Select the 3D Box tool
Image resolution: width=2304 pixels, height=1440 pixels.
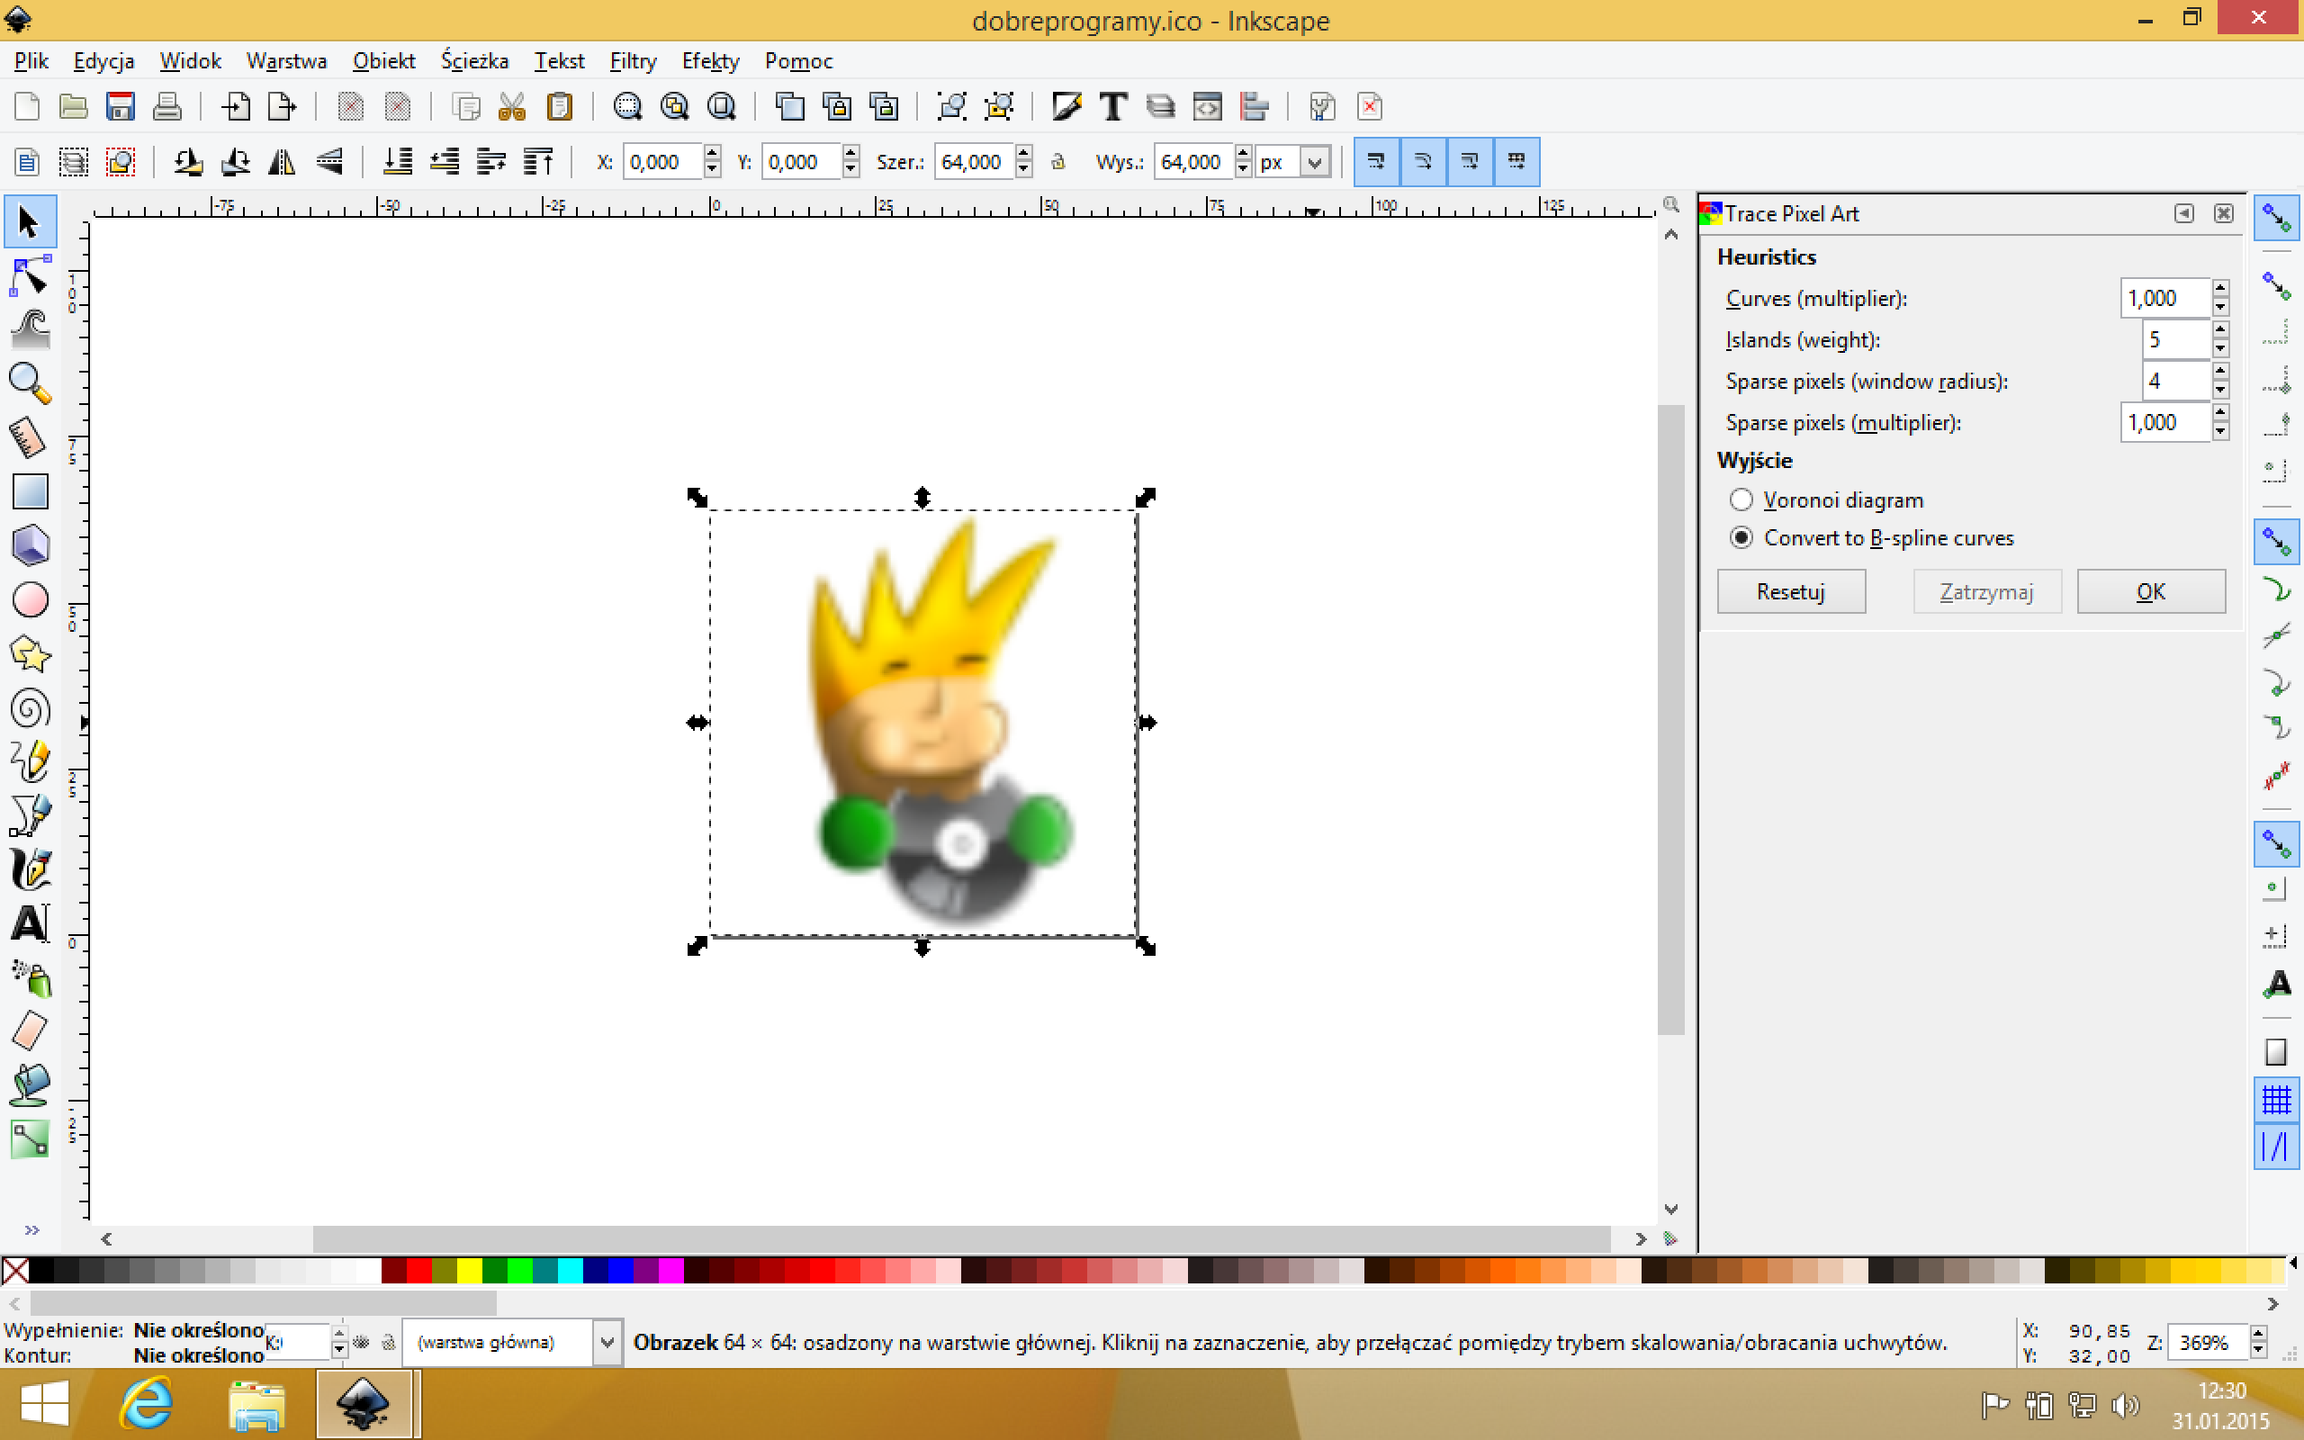pos(30,545)
